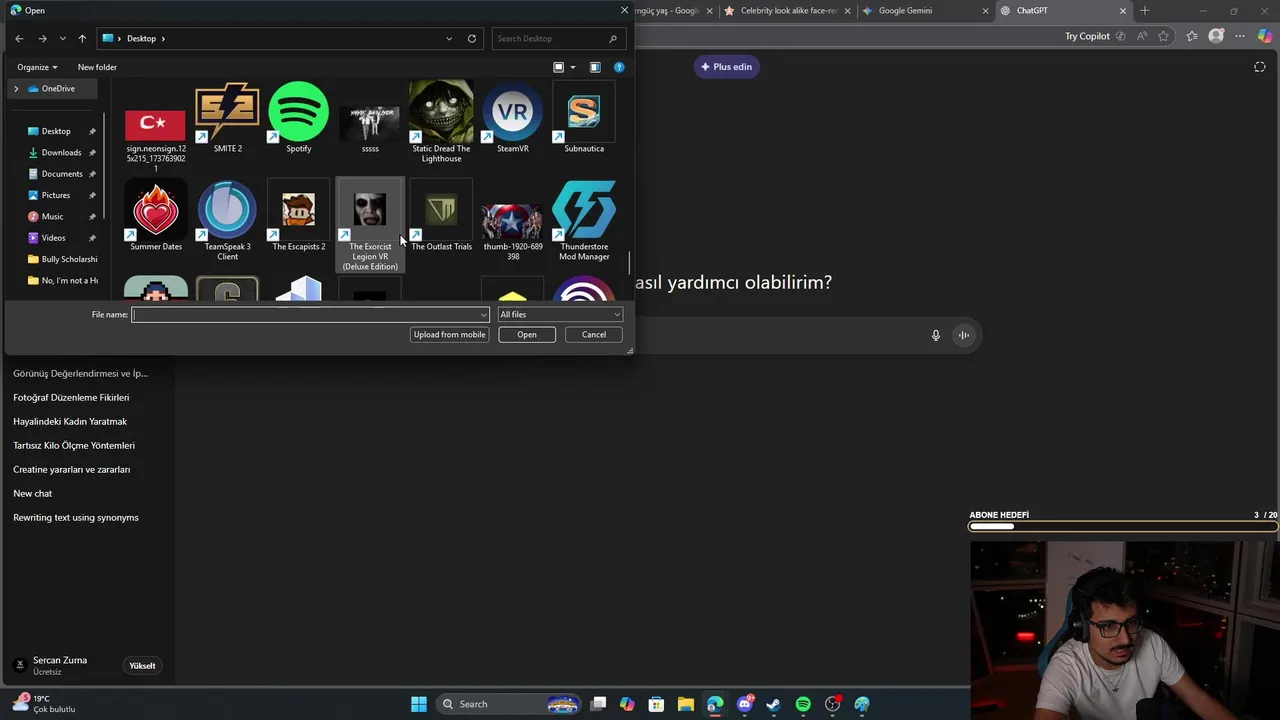Open Edge favorites list
This screenshot has width=1280, height=720.
coord(1192,36)
